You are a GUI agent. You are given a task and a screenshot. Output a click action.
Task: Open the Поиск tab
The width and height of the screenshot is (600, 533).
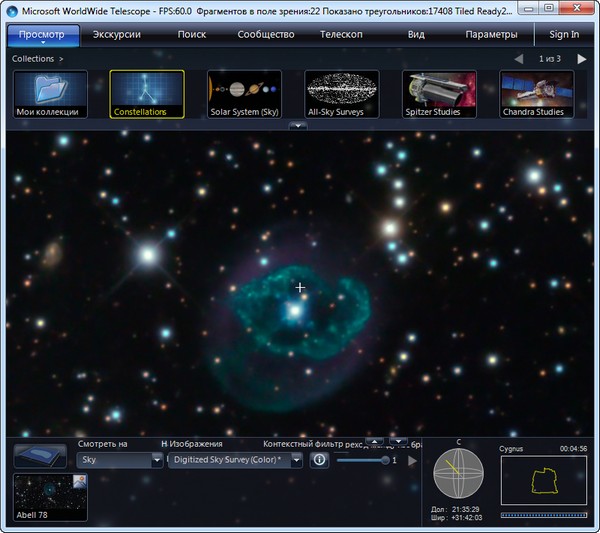[192, 35]
